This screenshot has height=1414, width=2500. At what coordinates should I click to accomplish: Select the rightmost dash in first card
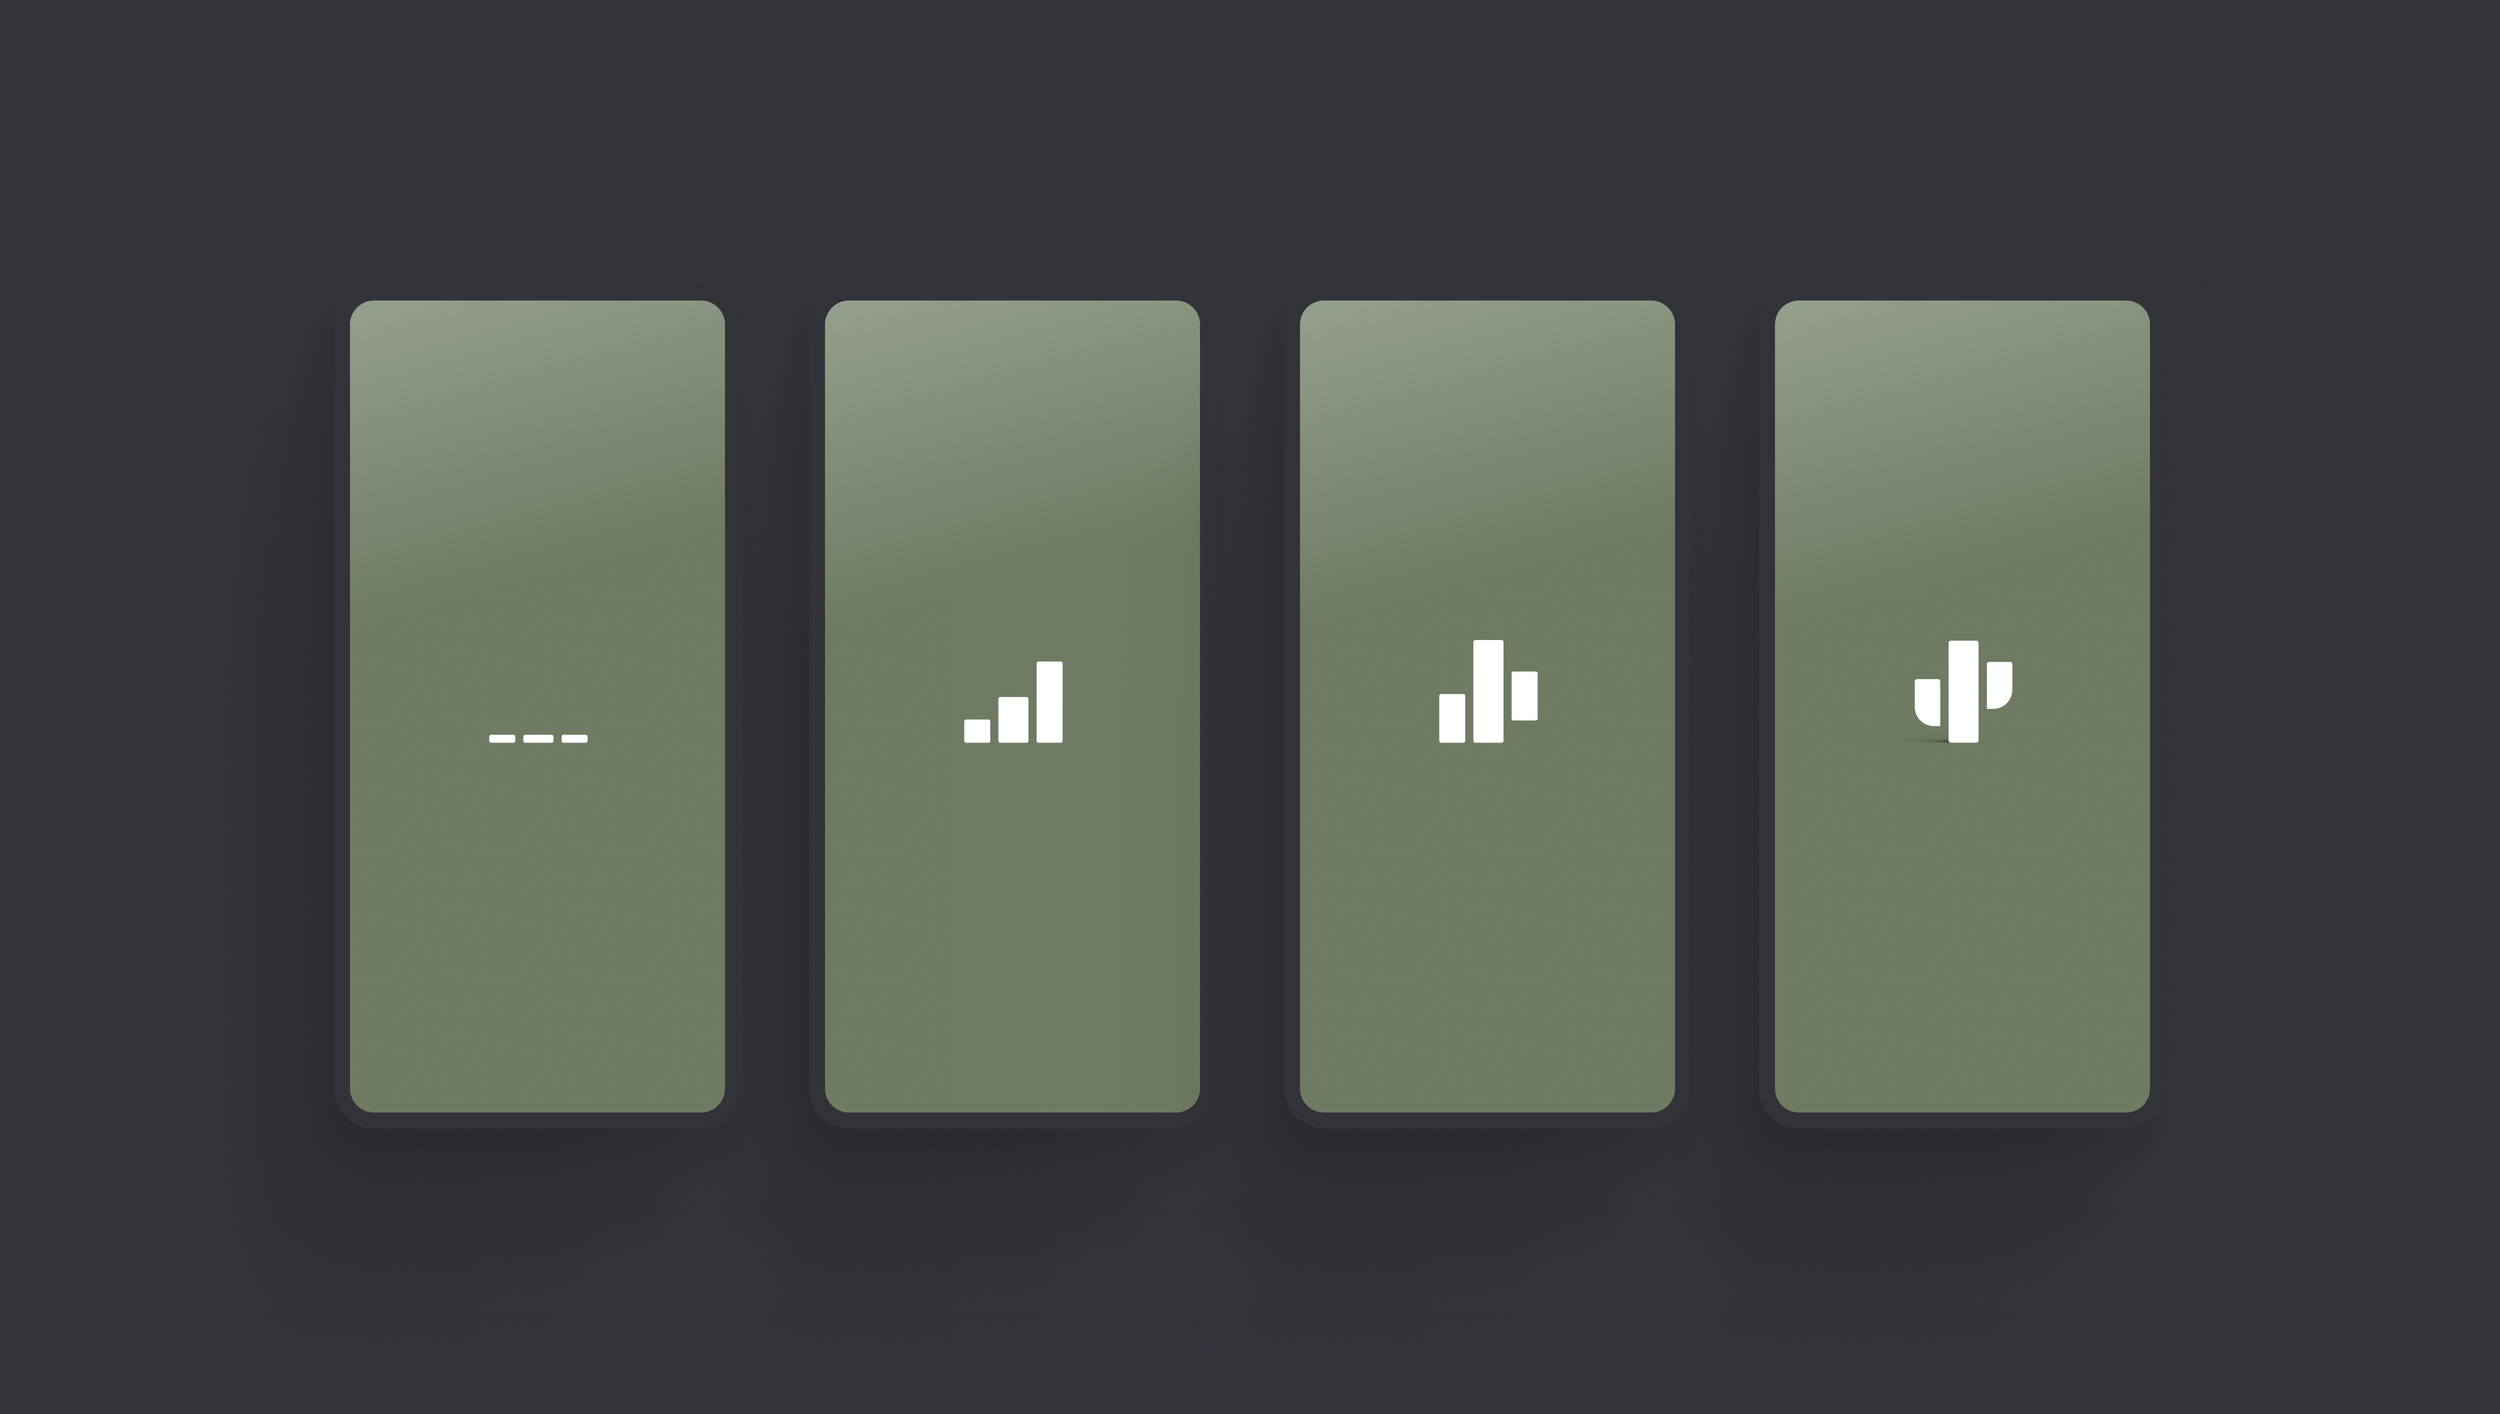coord(575,739)
